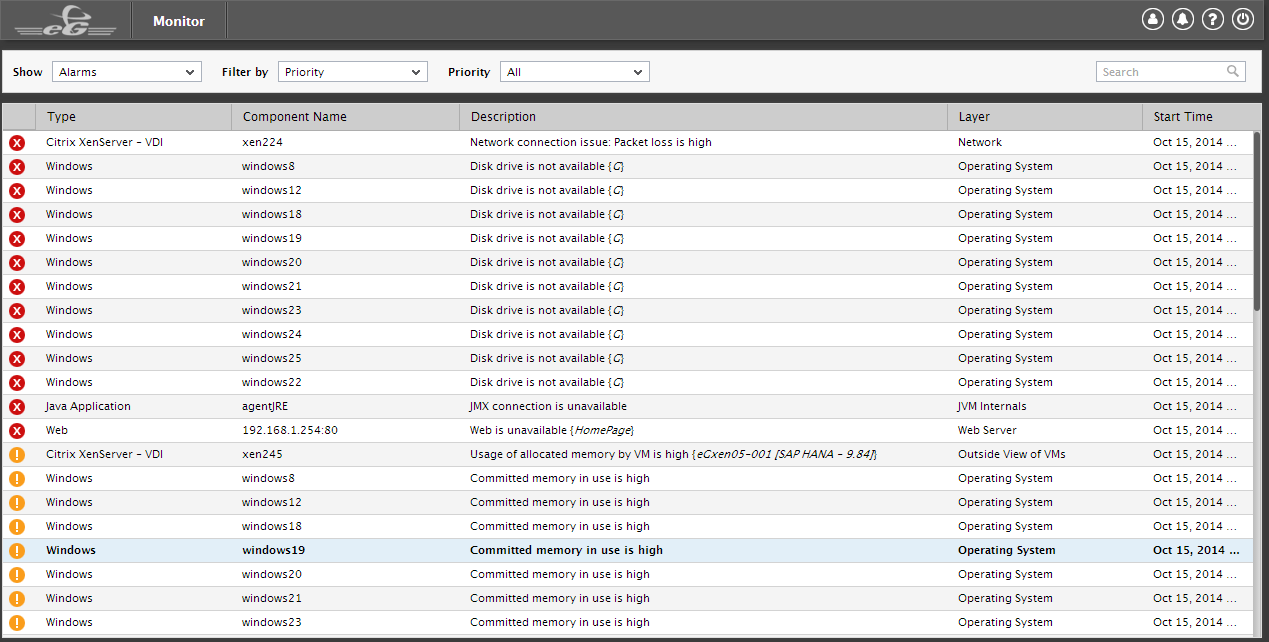The height and width of the screenshot is (642, 1269).
Task: Click 'Web is unavailable {HomePage}' description
Action: 552,430
